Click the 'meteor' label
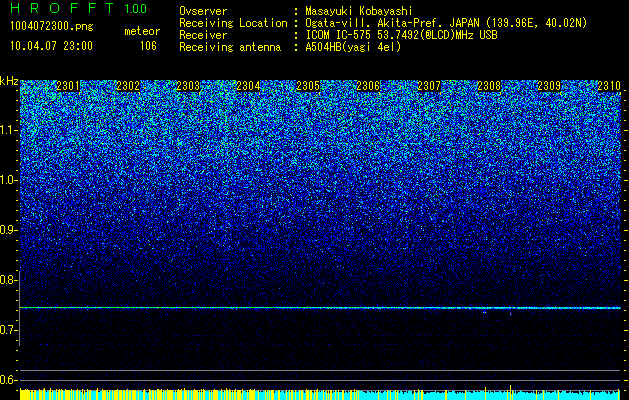 click(142, 31)
